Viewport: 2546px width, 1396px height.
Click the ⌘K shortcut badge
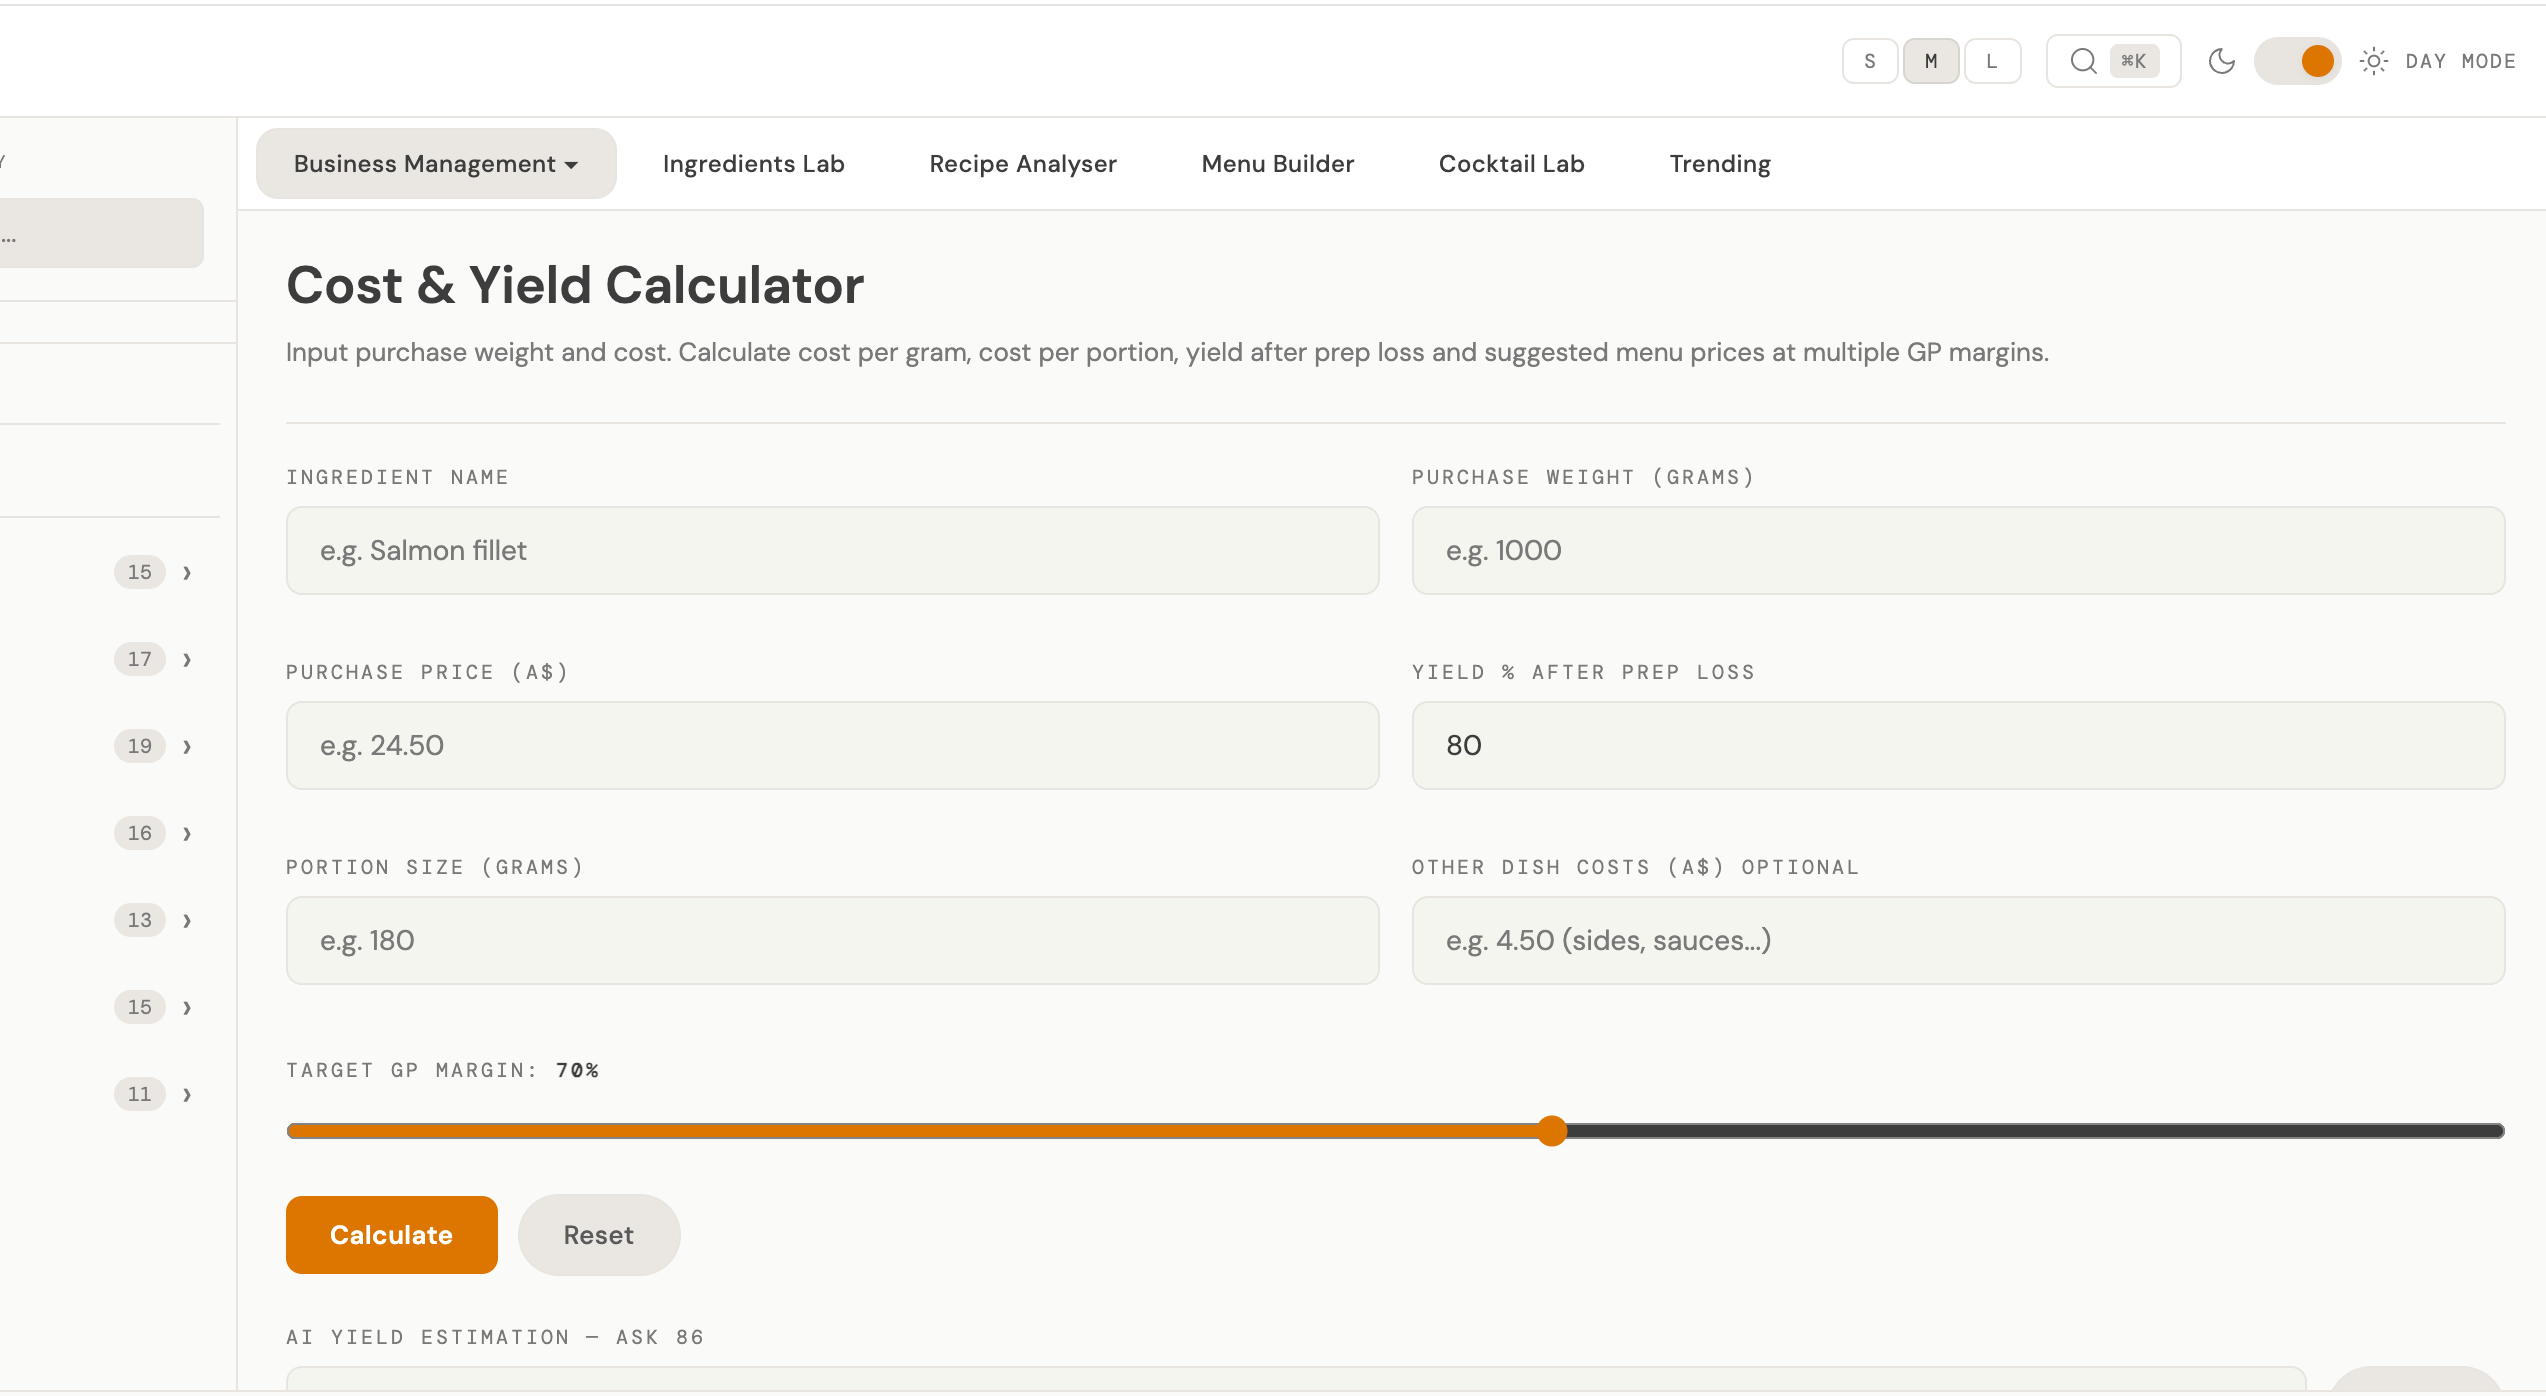click(2133, 61)
